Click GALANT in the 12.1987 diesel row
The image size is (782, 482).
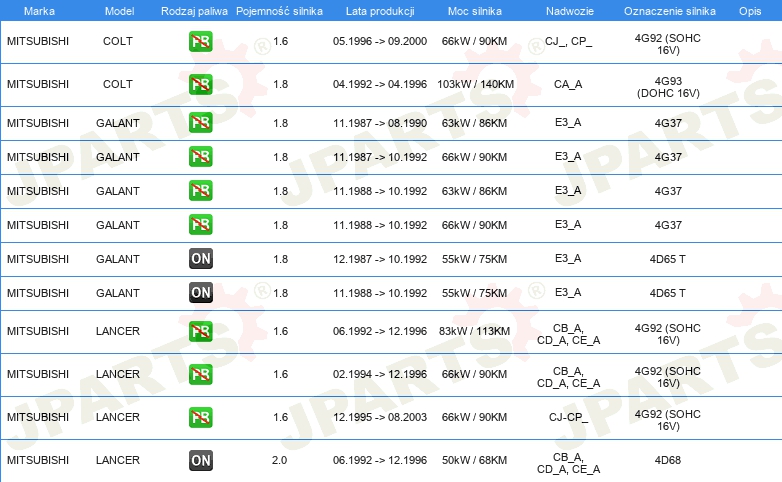pos(118,259)
